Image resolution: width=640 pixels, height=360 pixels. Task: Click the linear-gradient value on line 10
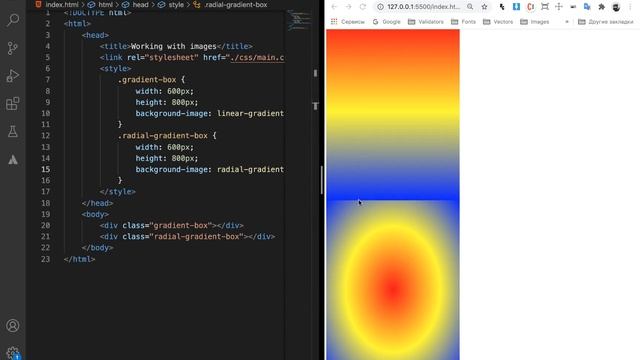(x=250, y=113)
